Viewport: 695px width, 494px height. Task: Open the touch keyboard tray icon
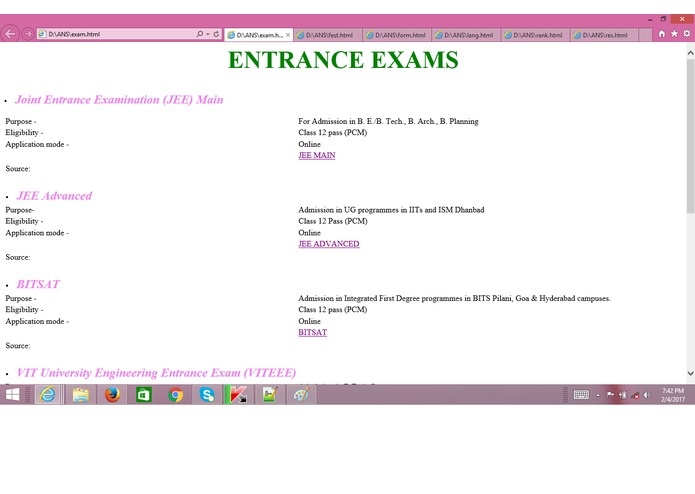[581, 395]
